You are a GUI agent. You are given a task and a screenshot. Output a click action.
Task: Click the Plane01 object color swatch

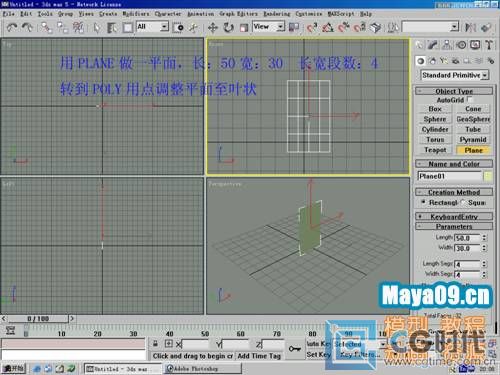(488, 176)
